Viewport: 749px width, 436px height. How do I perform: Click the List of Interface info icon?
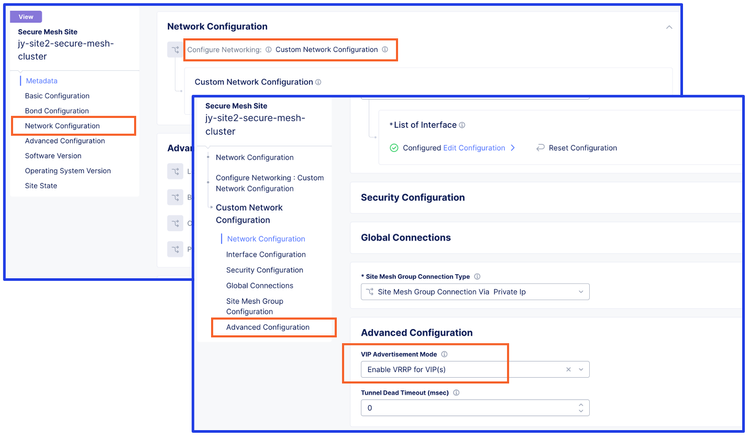point(462,125)
